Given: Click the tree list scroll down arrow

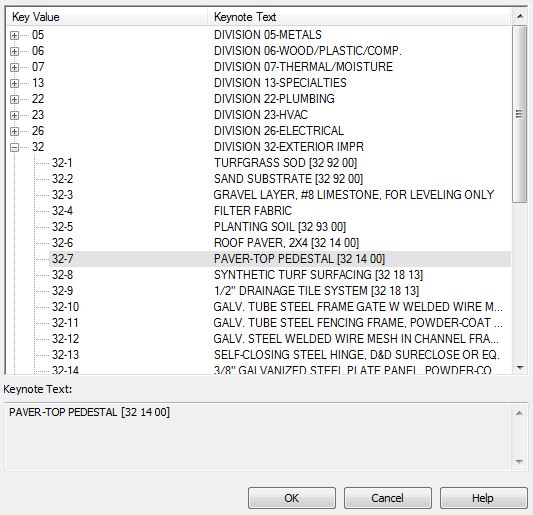Looking at the screenshot, I should (x=519, y=367).
